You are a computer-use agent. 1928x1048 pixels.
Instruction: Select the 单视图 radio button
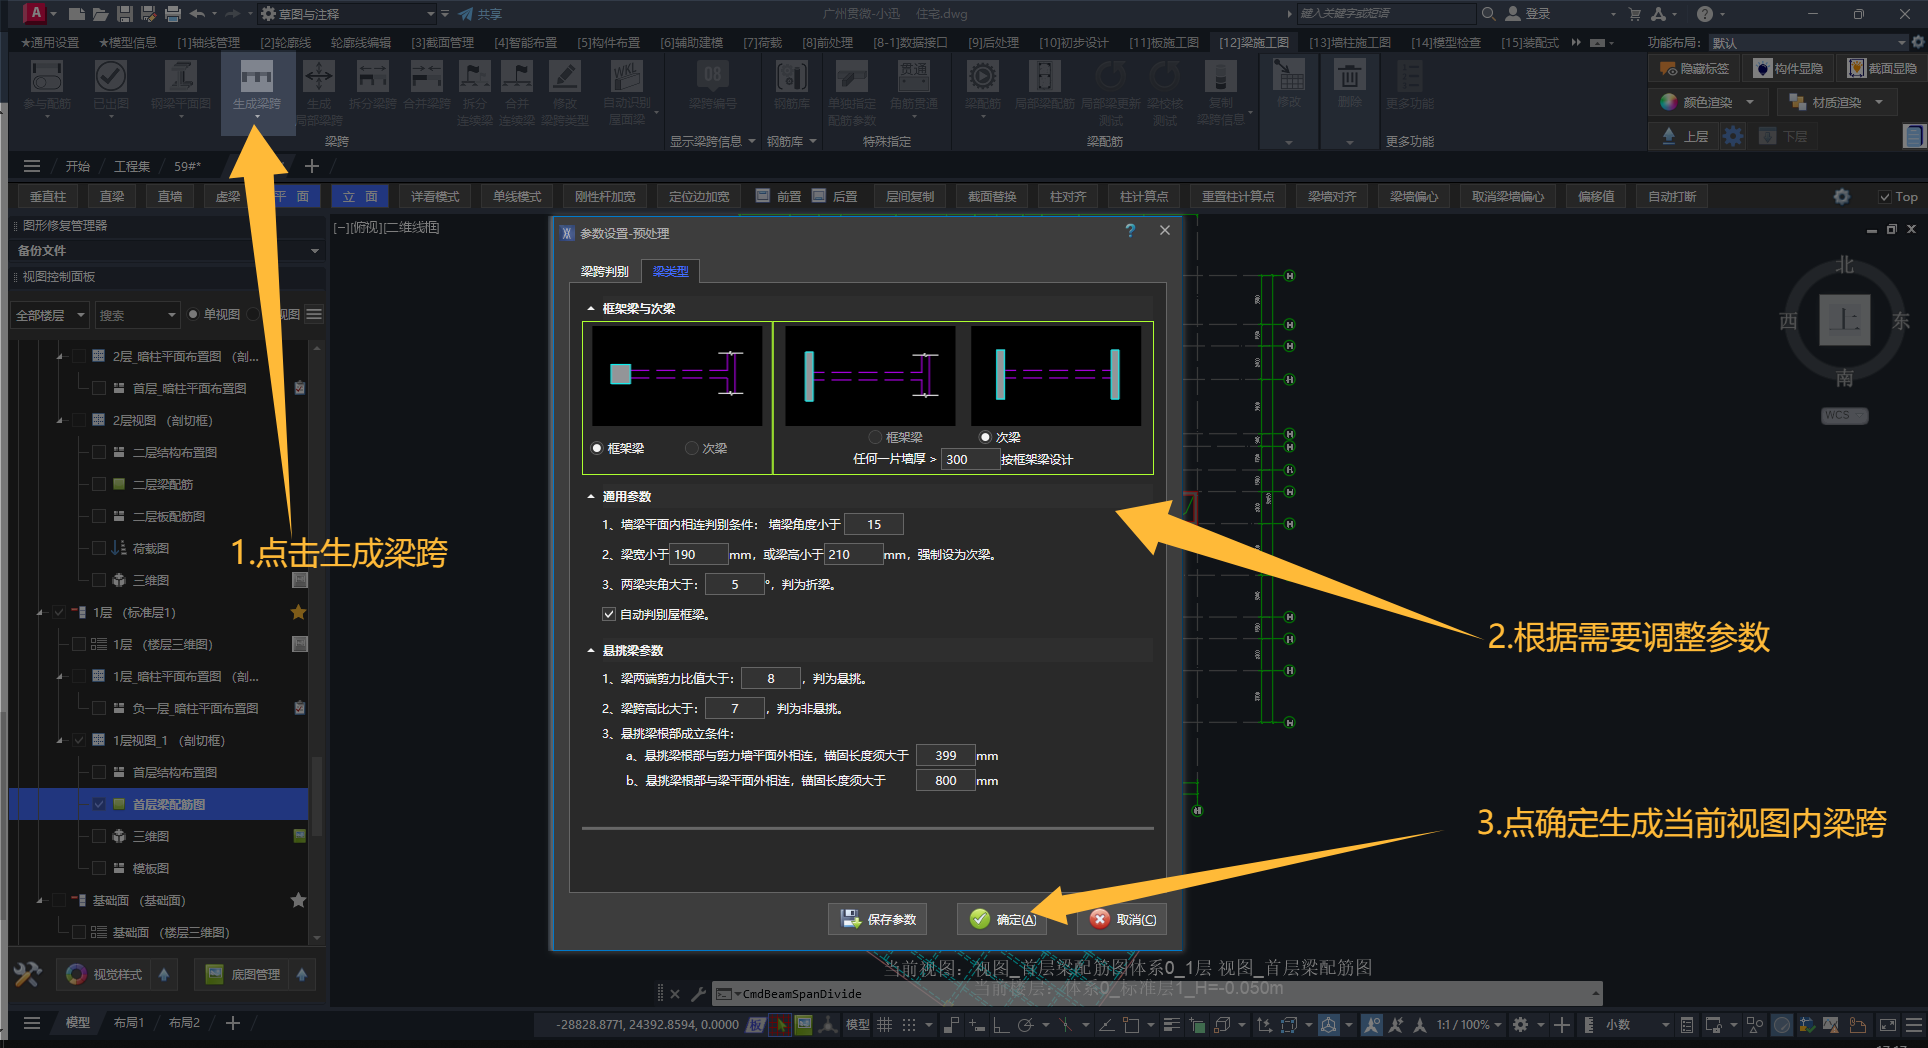point(194,314)
